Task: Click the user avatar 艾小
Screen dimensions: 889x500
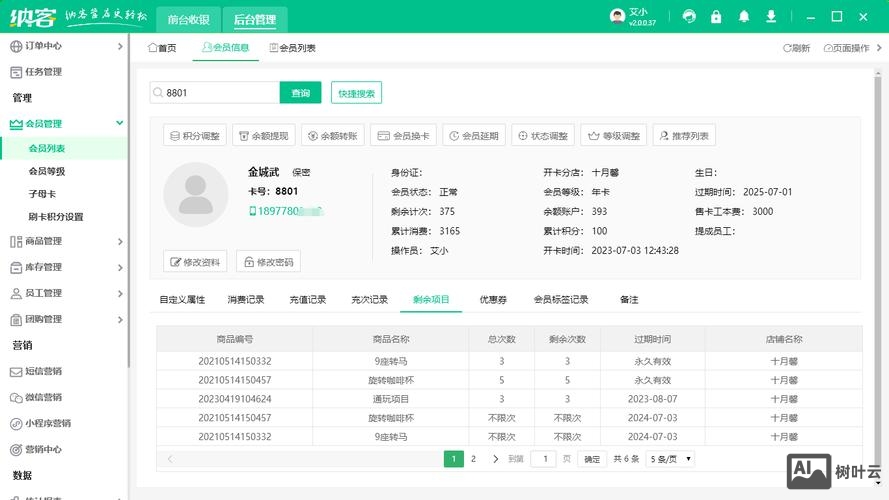Action: [617, 16]
